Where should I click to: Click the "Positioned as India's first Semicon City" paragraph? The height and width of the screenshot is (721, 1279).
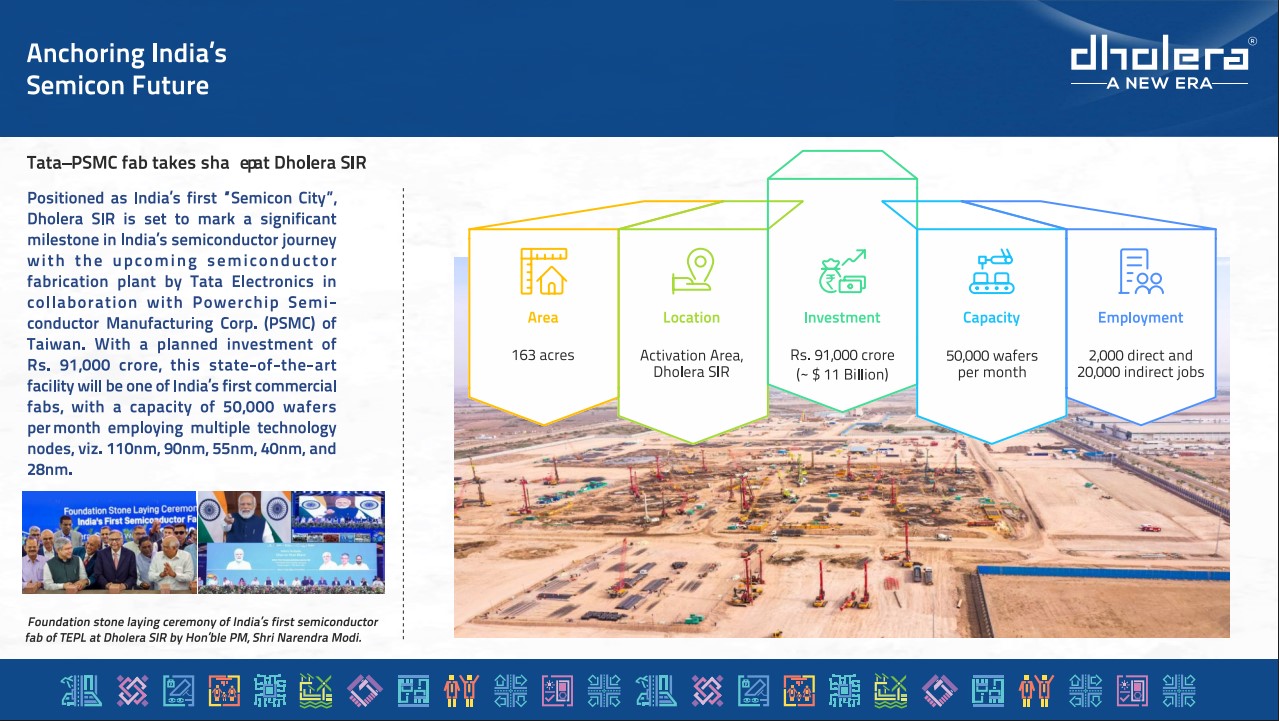click(x=182, y=333)
